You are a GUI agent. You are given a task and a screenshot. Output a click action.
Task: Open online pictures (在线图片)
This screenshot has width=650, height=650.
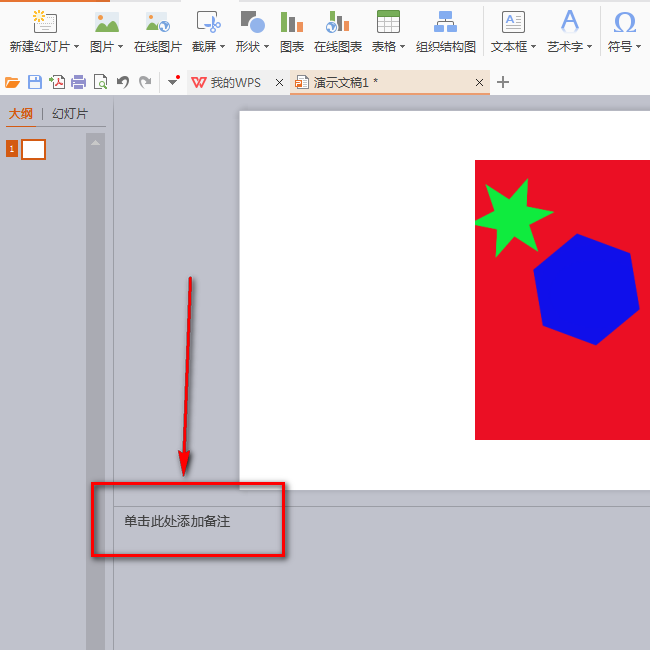click(158, 32)
